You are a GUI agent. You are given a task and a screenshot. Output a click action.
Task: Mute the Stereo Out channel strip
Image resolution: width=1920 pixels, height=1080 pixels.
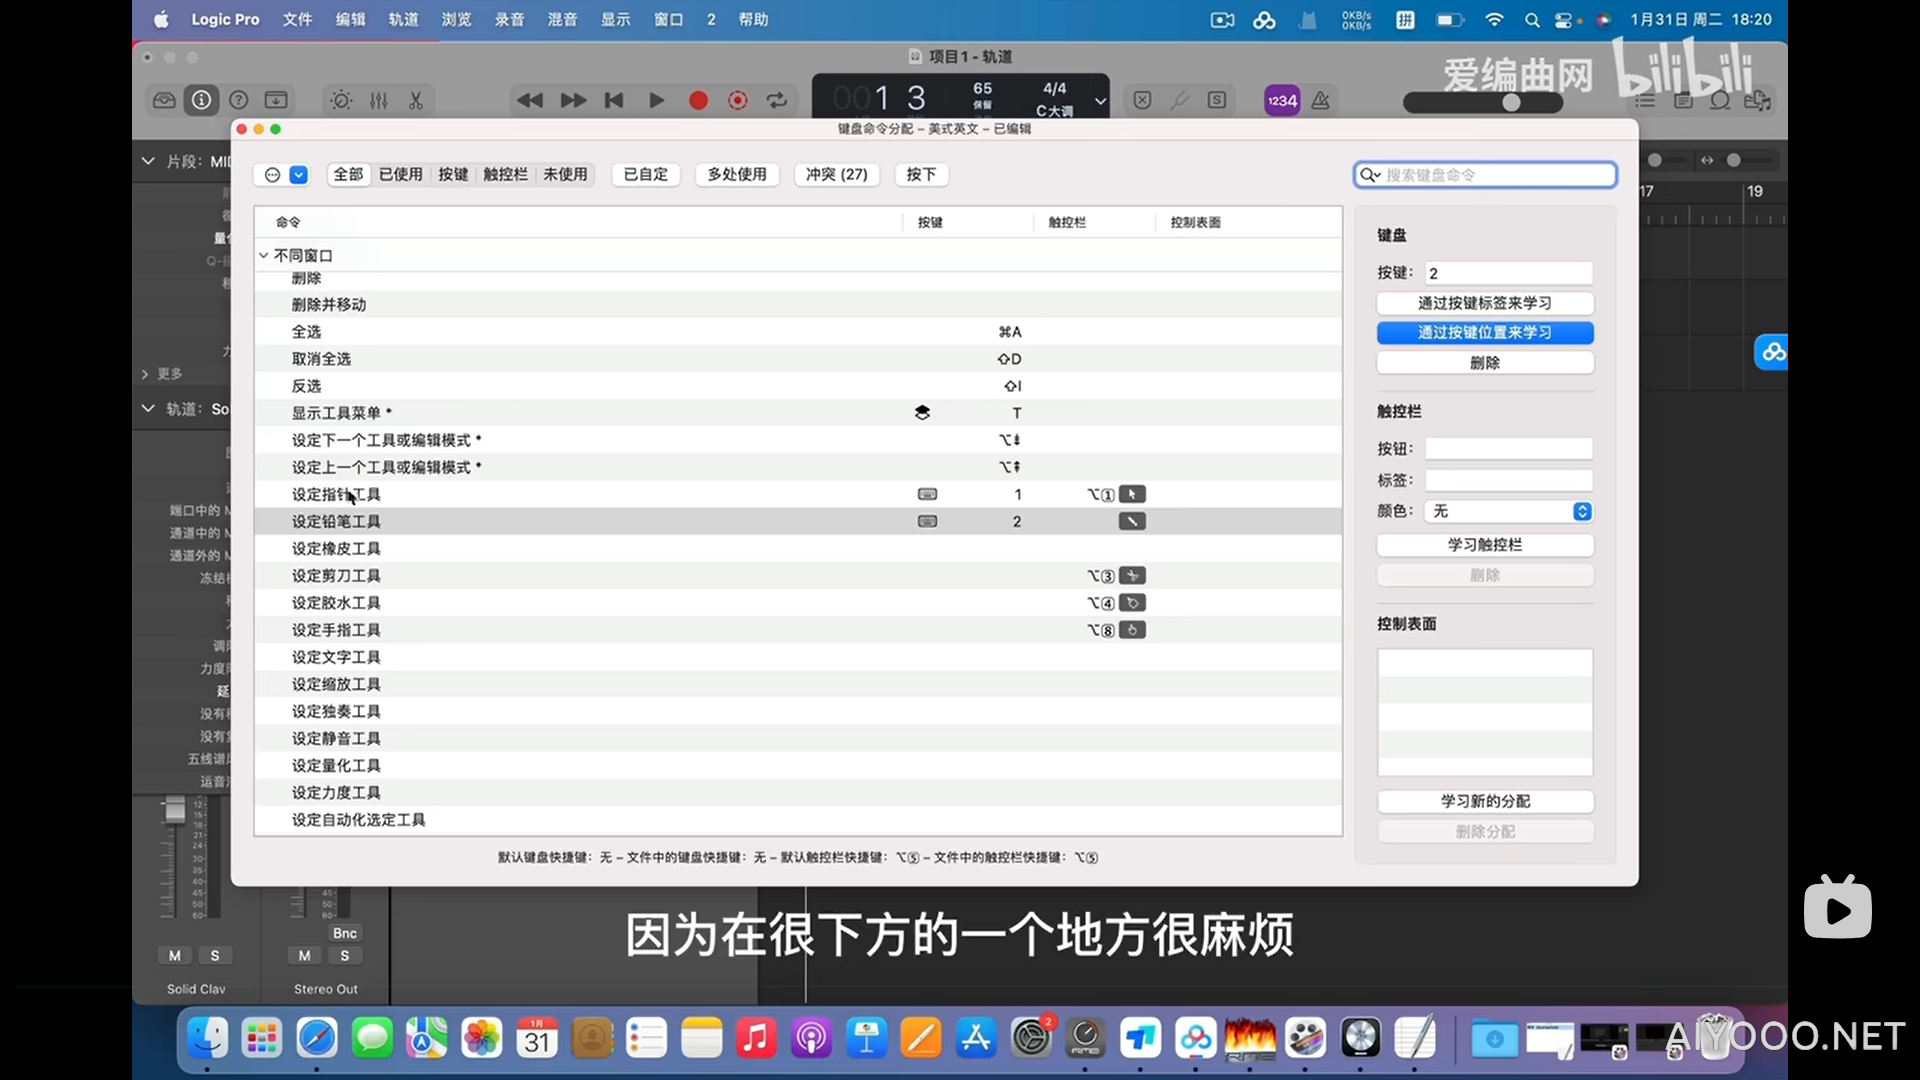(x=305, y=956)
